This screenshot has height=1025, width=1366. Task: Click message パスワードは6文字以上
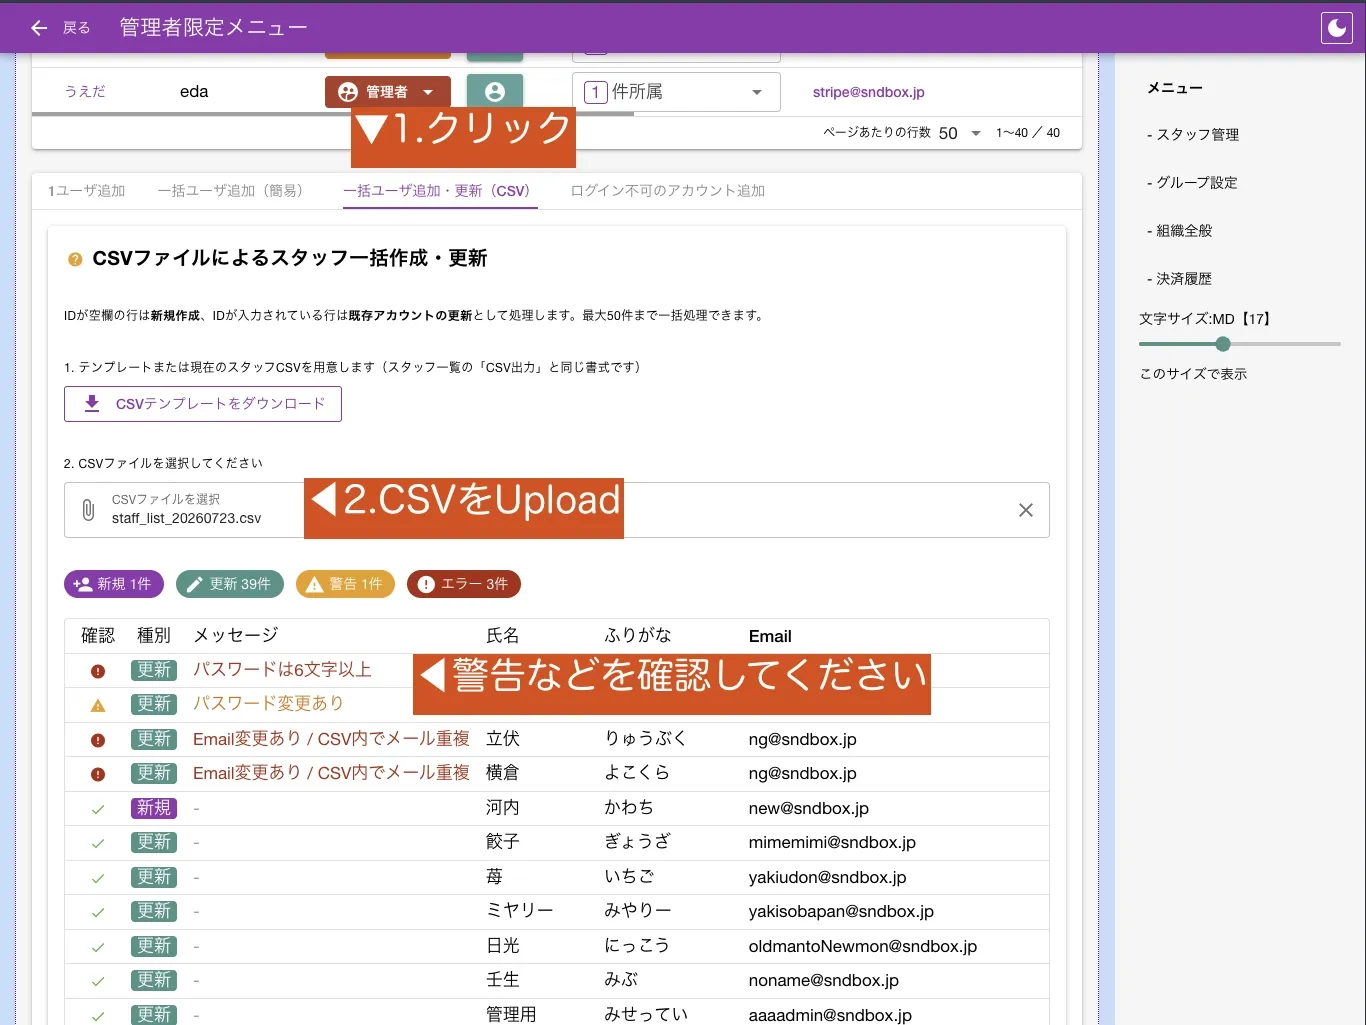[x=282, y=670]
